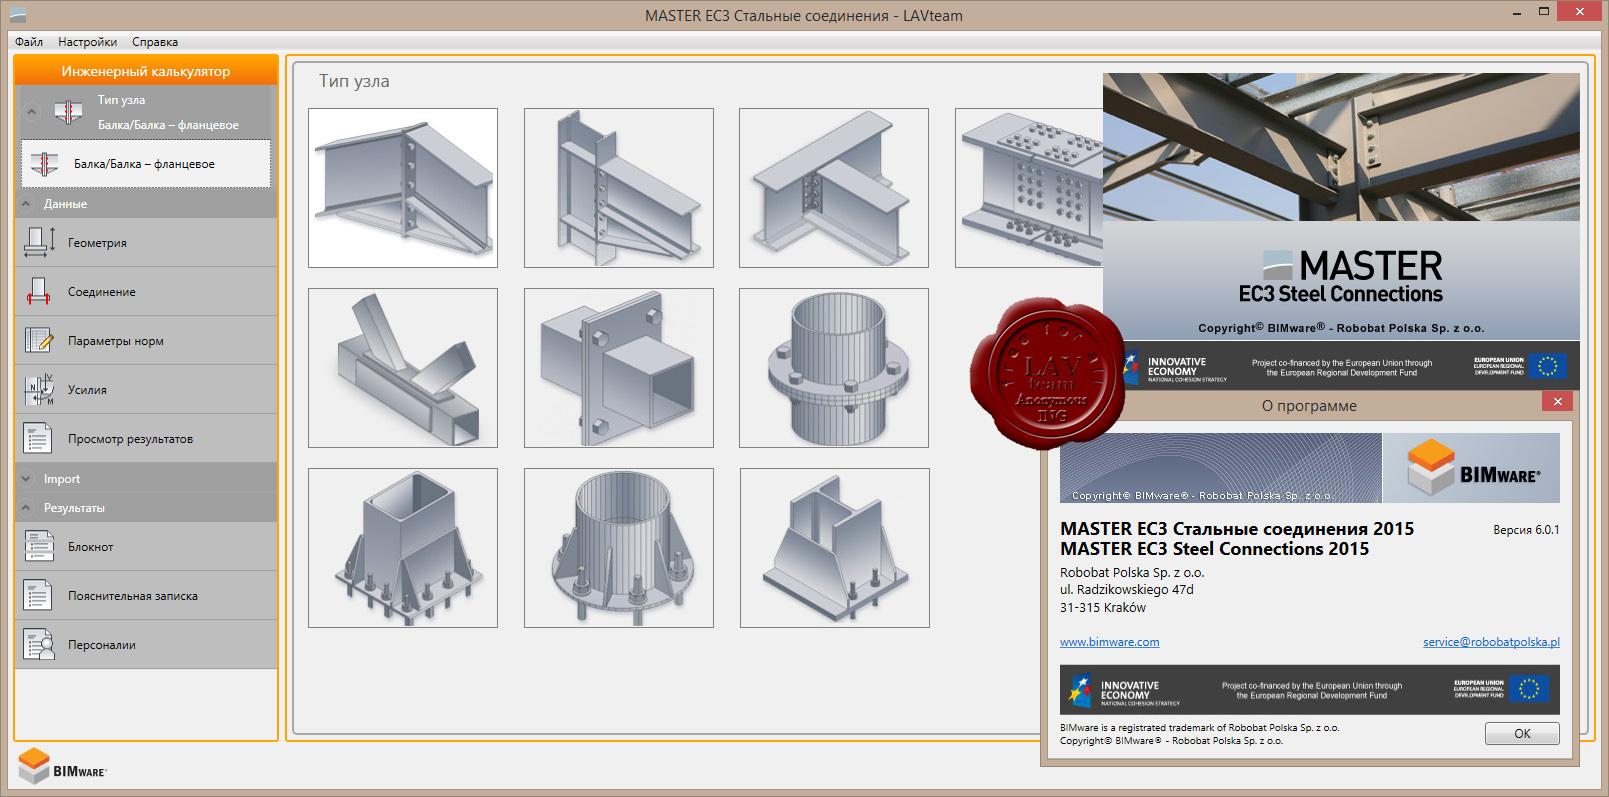Select the hollow section truss node thumbnail

click(x=403, y=368)
